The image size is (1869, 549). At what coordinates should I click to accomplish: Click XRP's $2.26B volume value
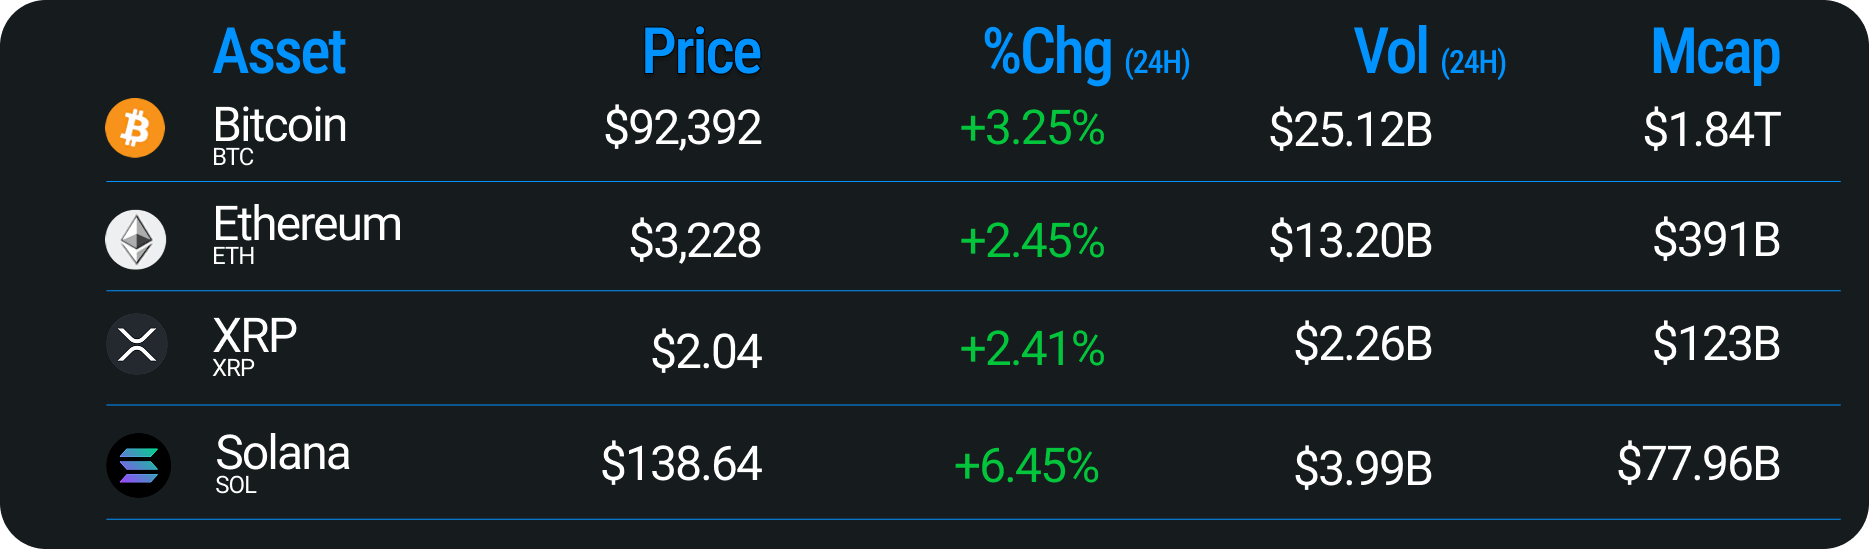(1363, 344)
